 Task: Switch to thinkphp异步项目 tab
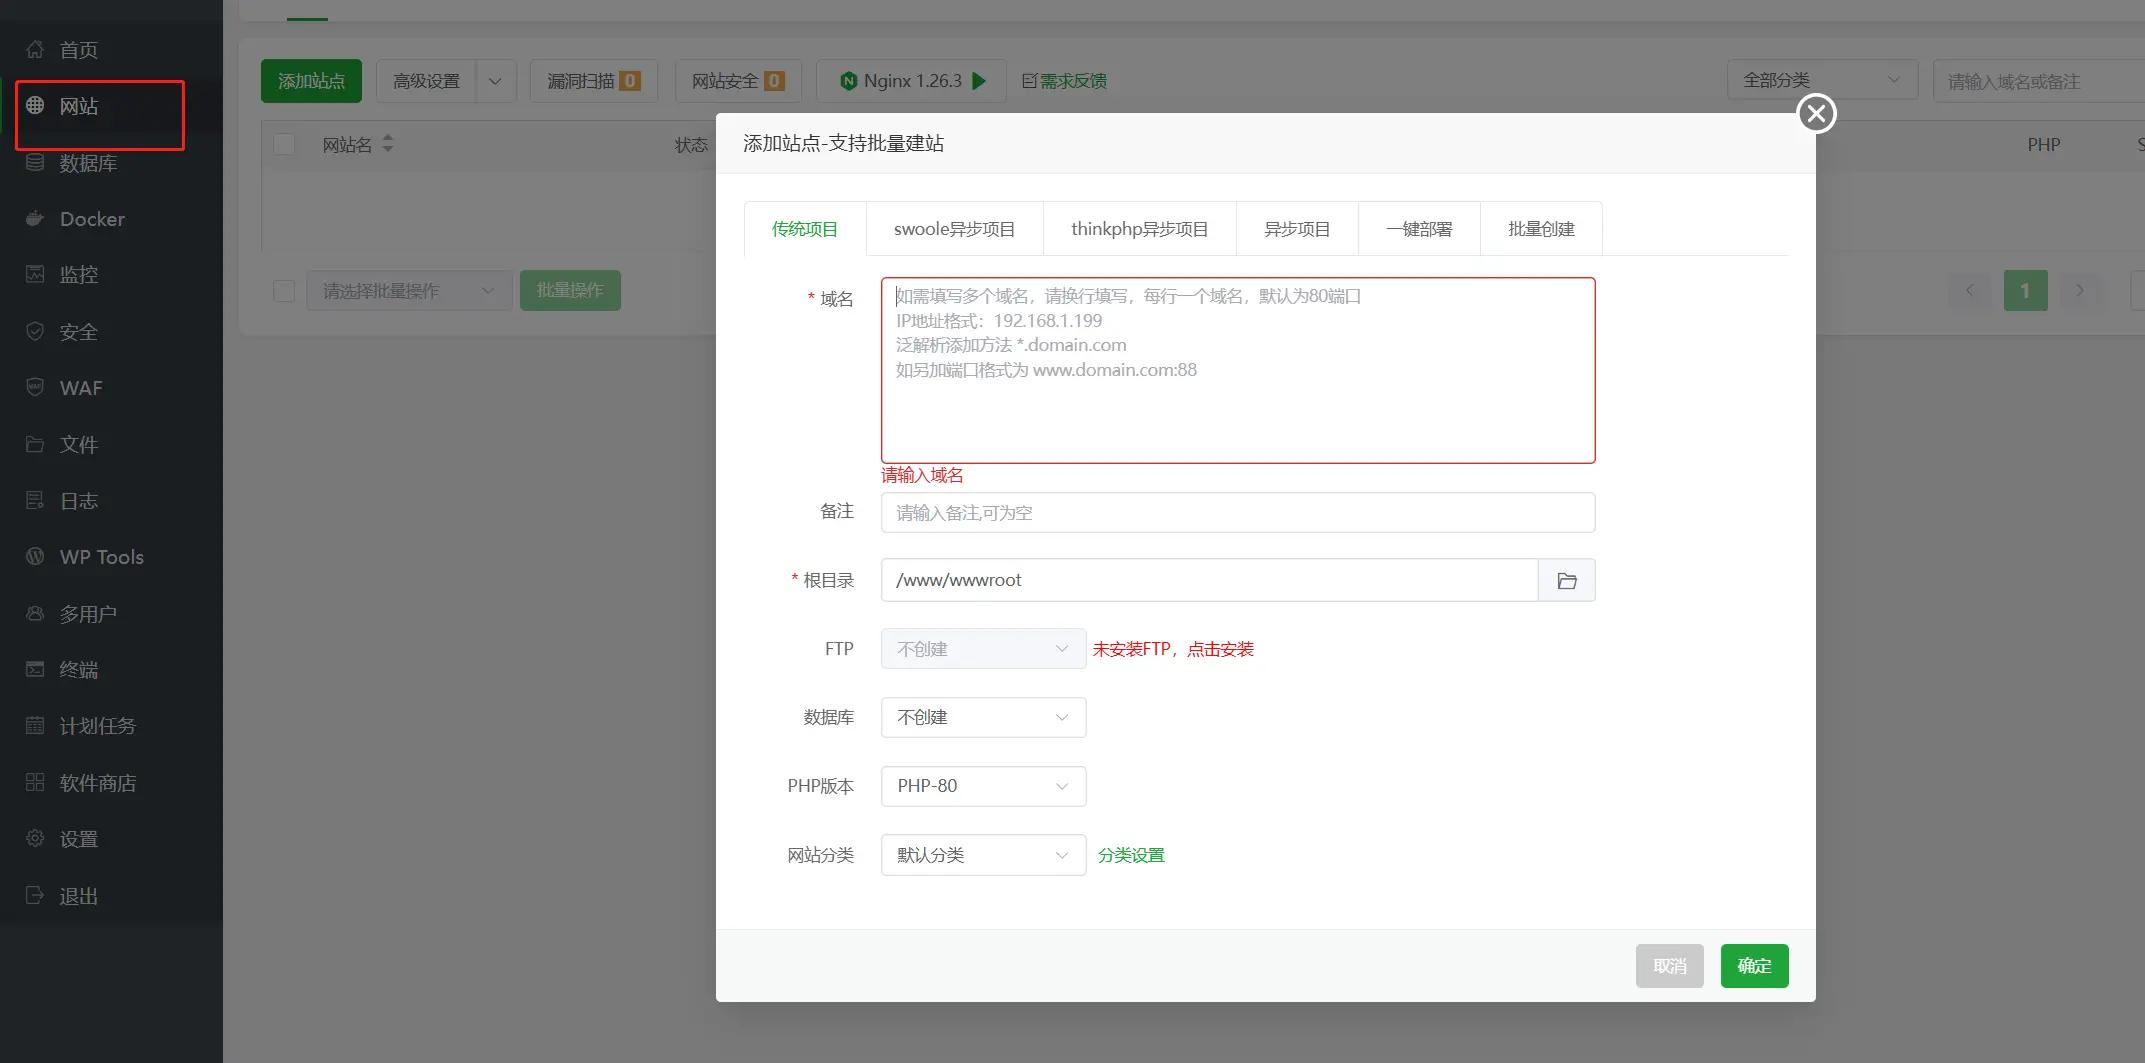point(1139,229)
